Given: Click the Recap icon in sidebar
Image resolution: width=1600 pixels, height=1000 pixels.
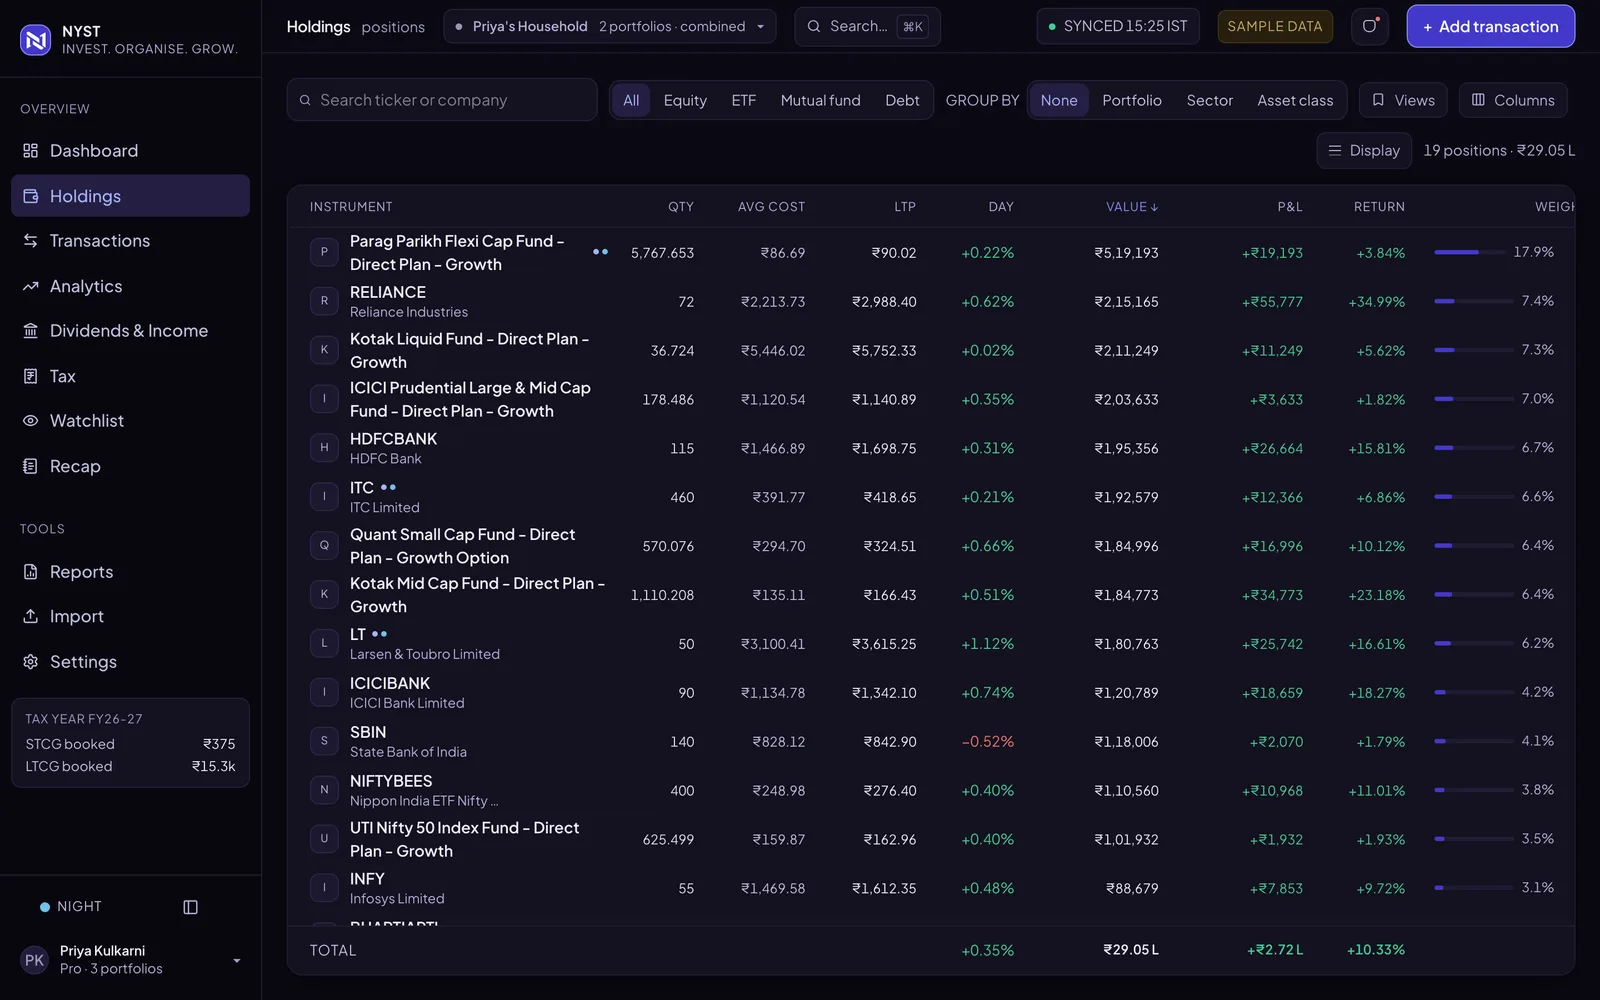Looking at the screenshot, I should tap(31, 466).
